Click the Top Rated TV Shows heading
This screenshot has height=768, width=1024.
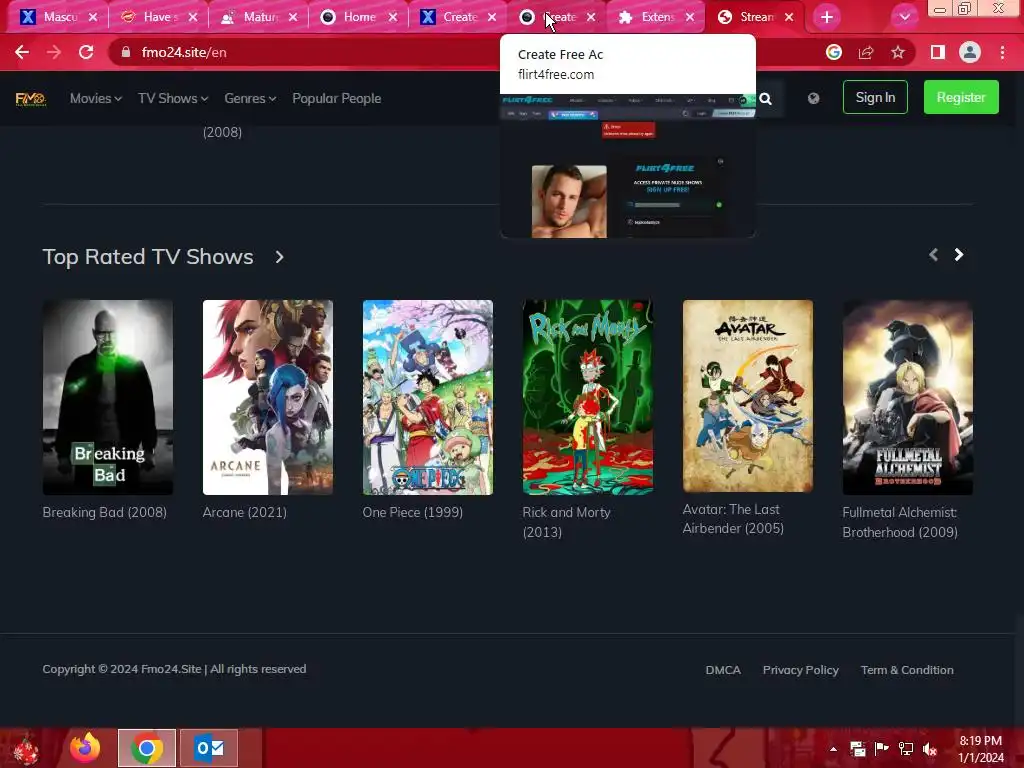pyautogui.click(x=148, y=257)
